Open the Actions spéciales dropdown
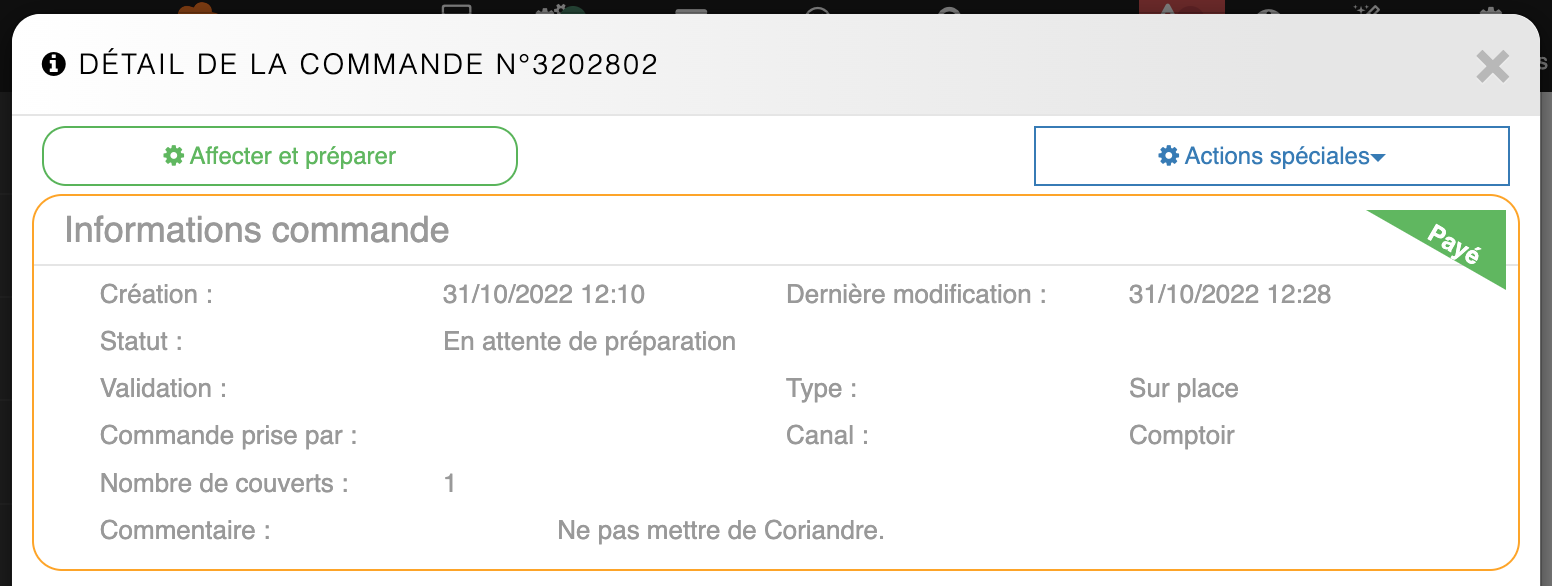Screen dimensions: 1552x586 pos(1271,156)
